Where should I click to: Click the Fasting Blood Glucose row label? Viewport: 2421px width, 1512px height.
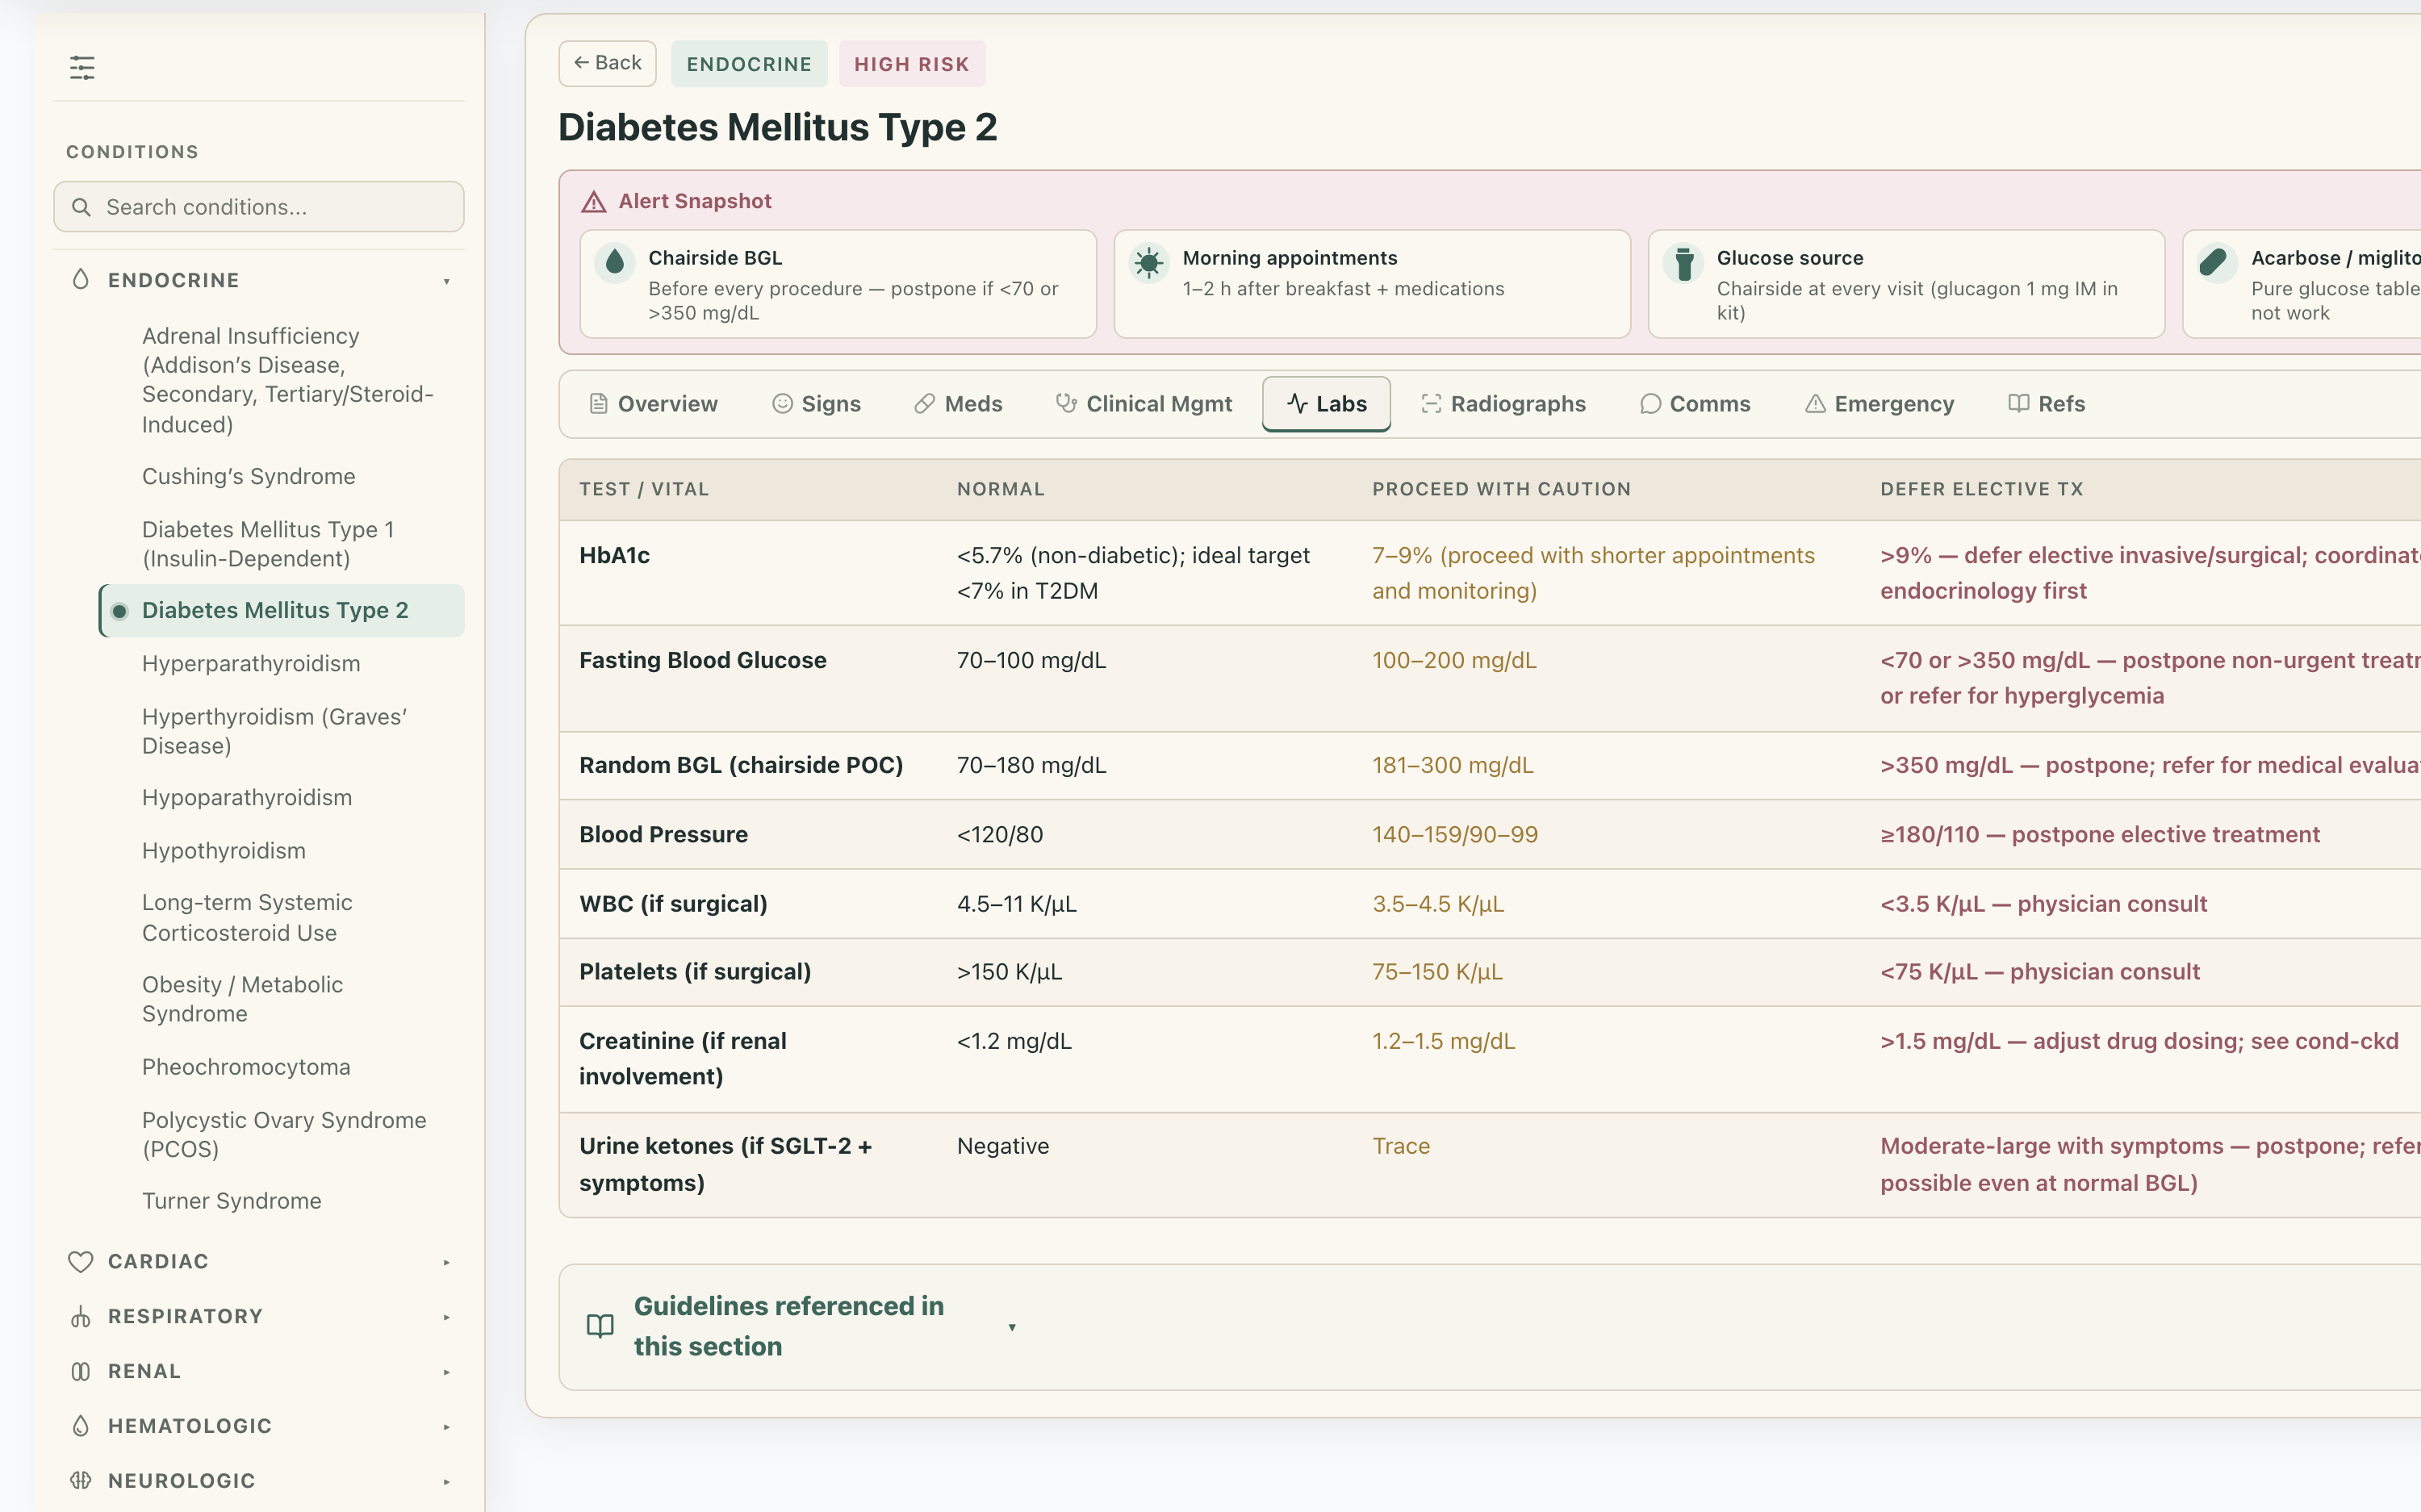703,660
